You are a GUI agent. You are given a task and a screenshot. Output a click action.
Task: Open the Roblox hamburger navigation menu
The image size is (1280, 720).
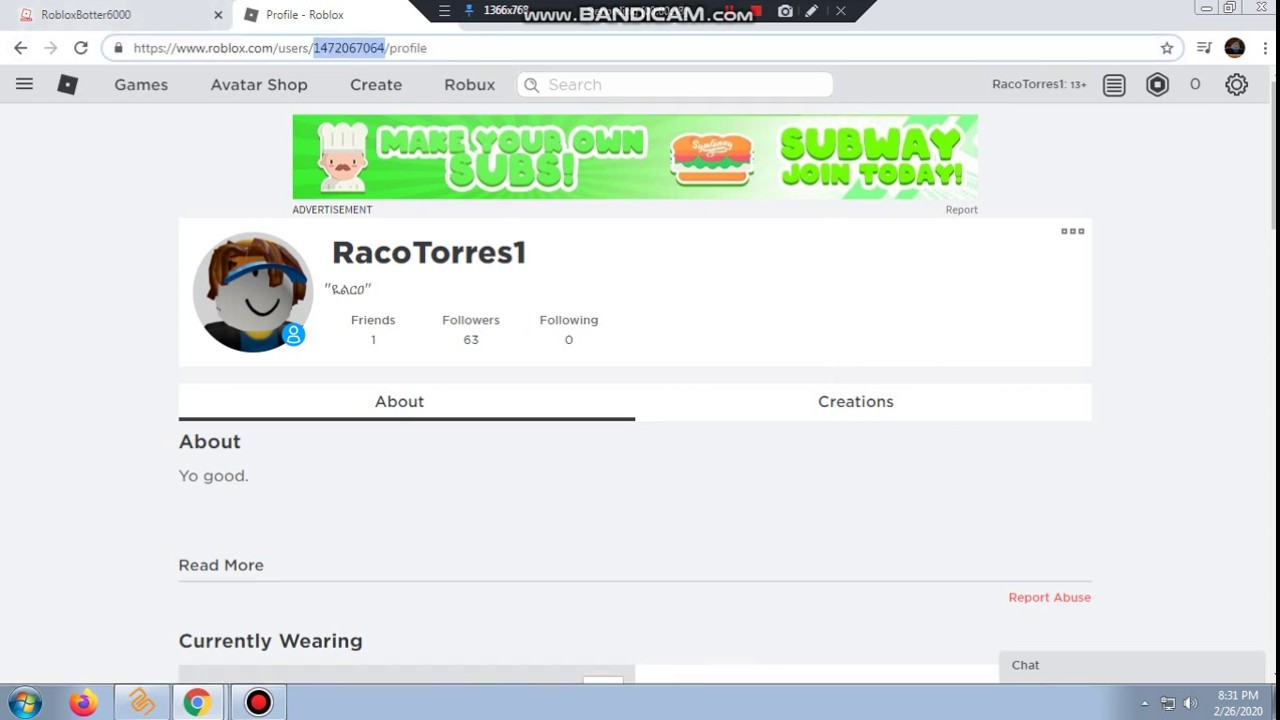coord(24,85)
